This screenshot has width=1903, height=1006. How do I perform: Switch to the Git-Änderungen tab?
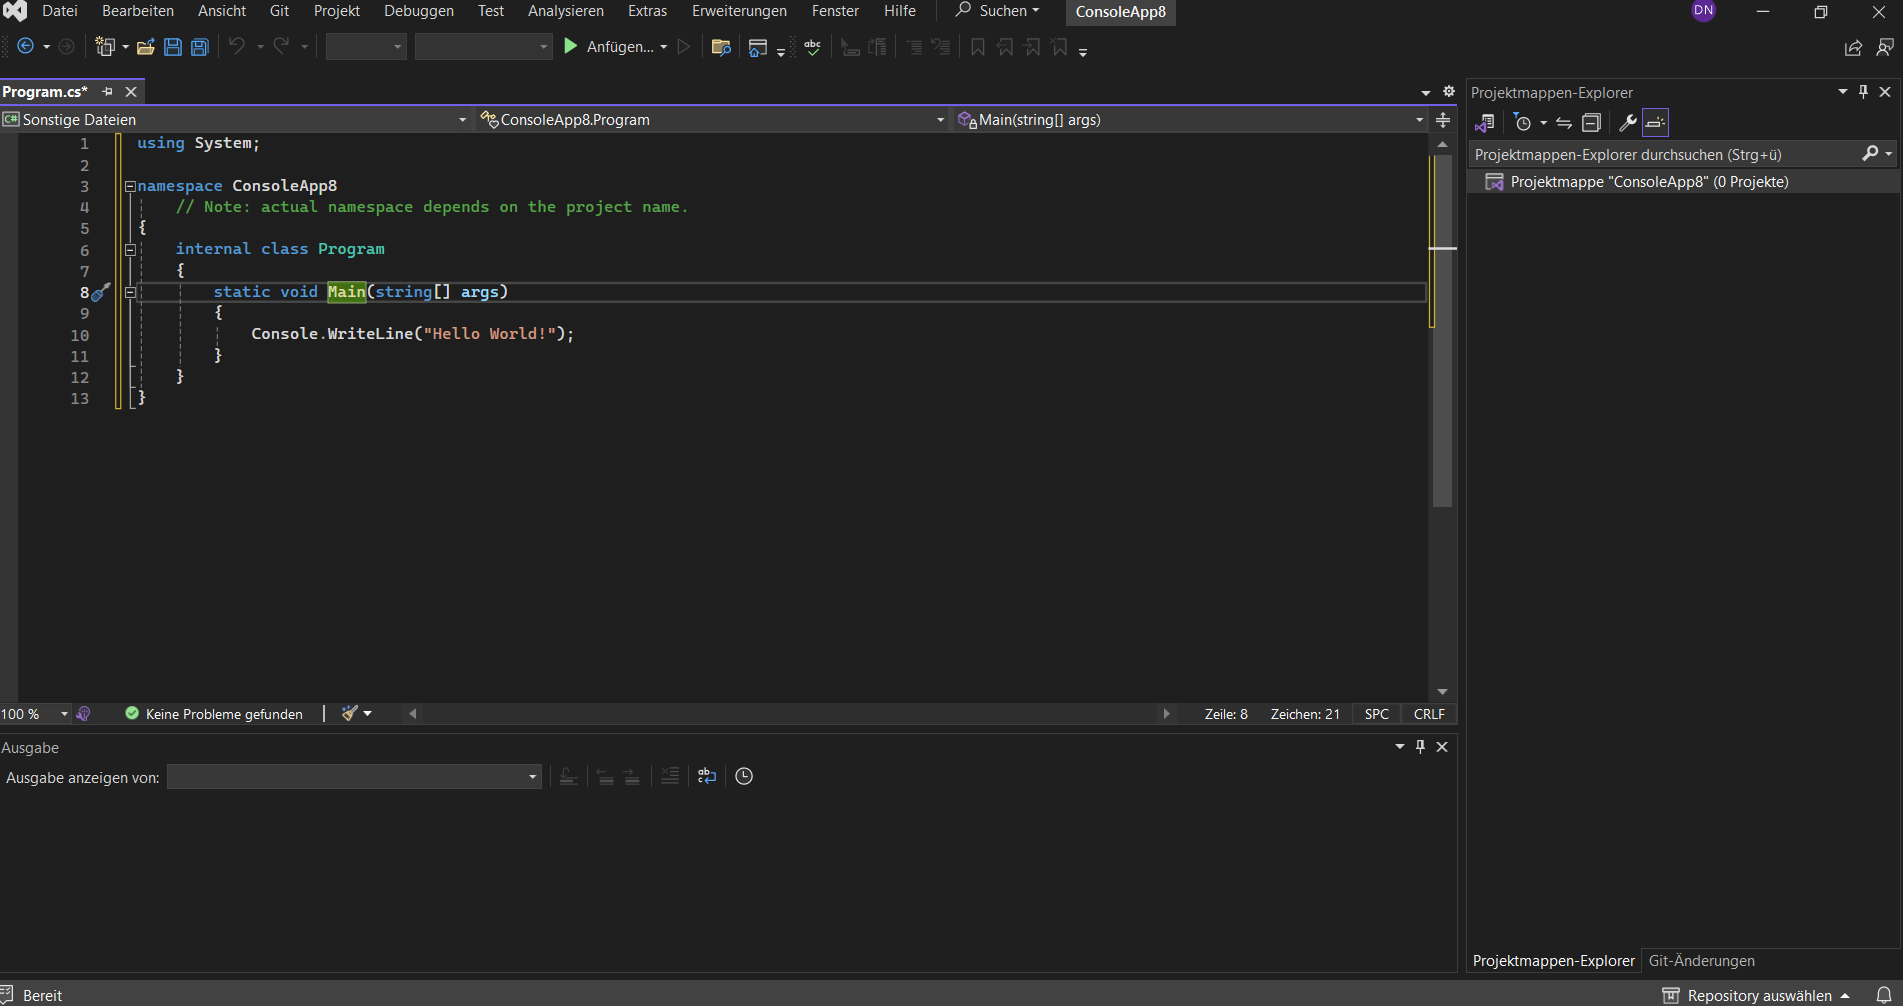(x=1701, y=960)
